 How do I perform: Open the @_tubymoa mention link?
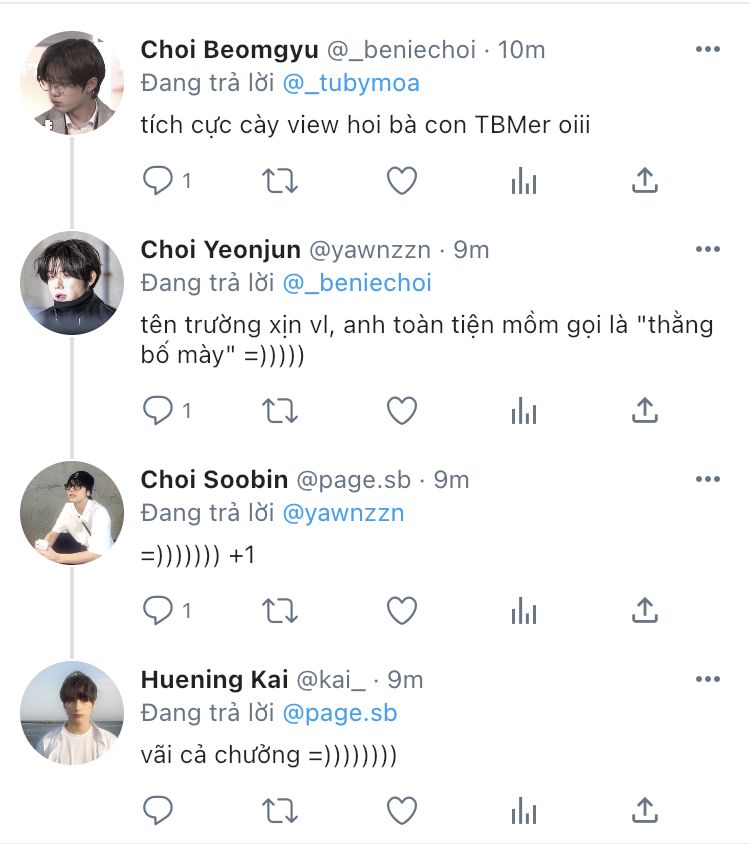click(x=351, y=83)
